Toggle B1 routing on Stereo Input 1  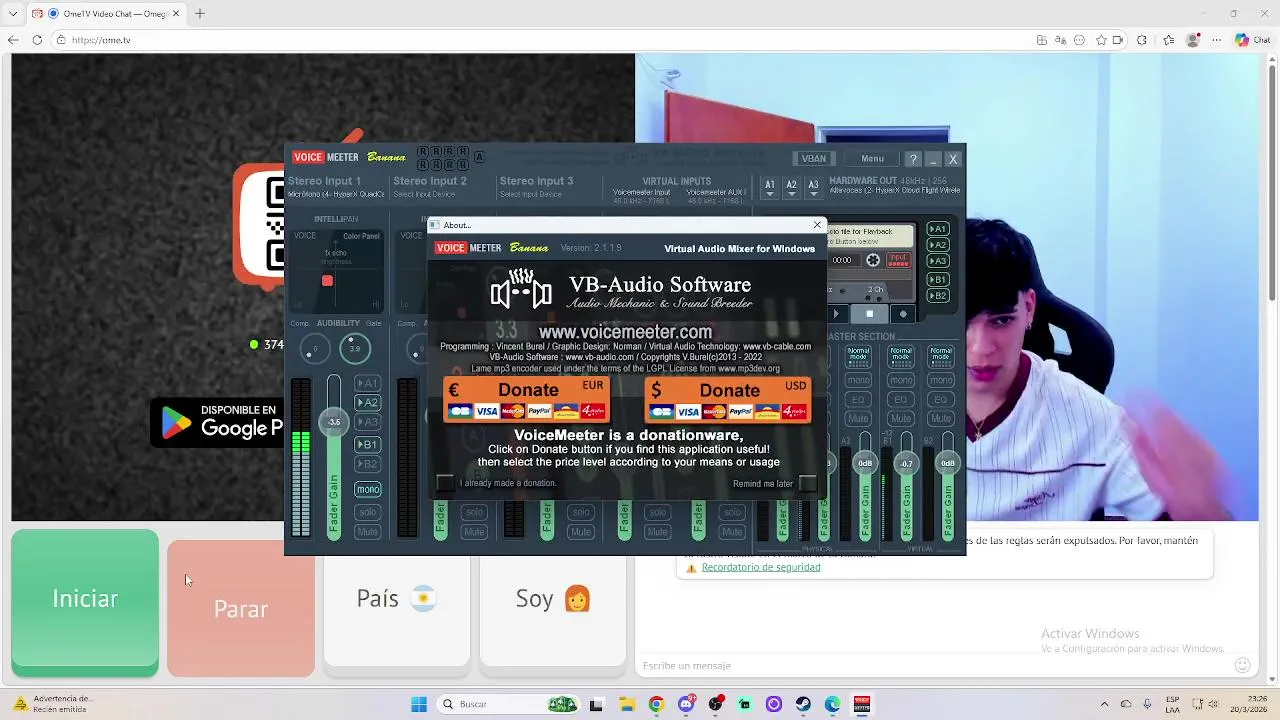click(x=368, y=444)
